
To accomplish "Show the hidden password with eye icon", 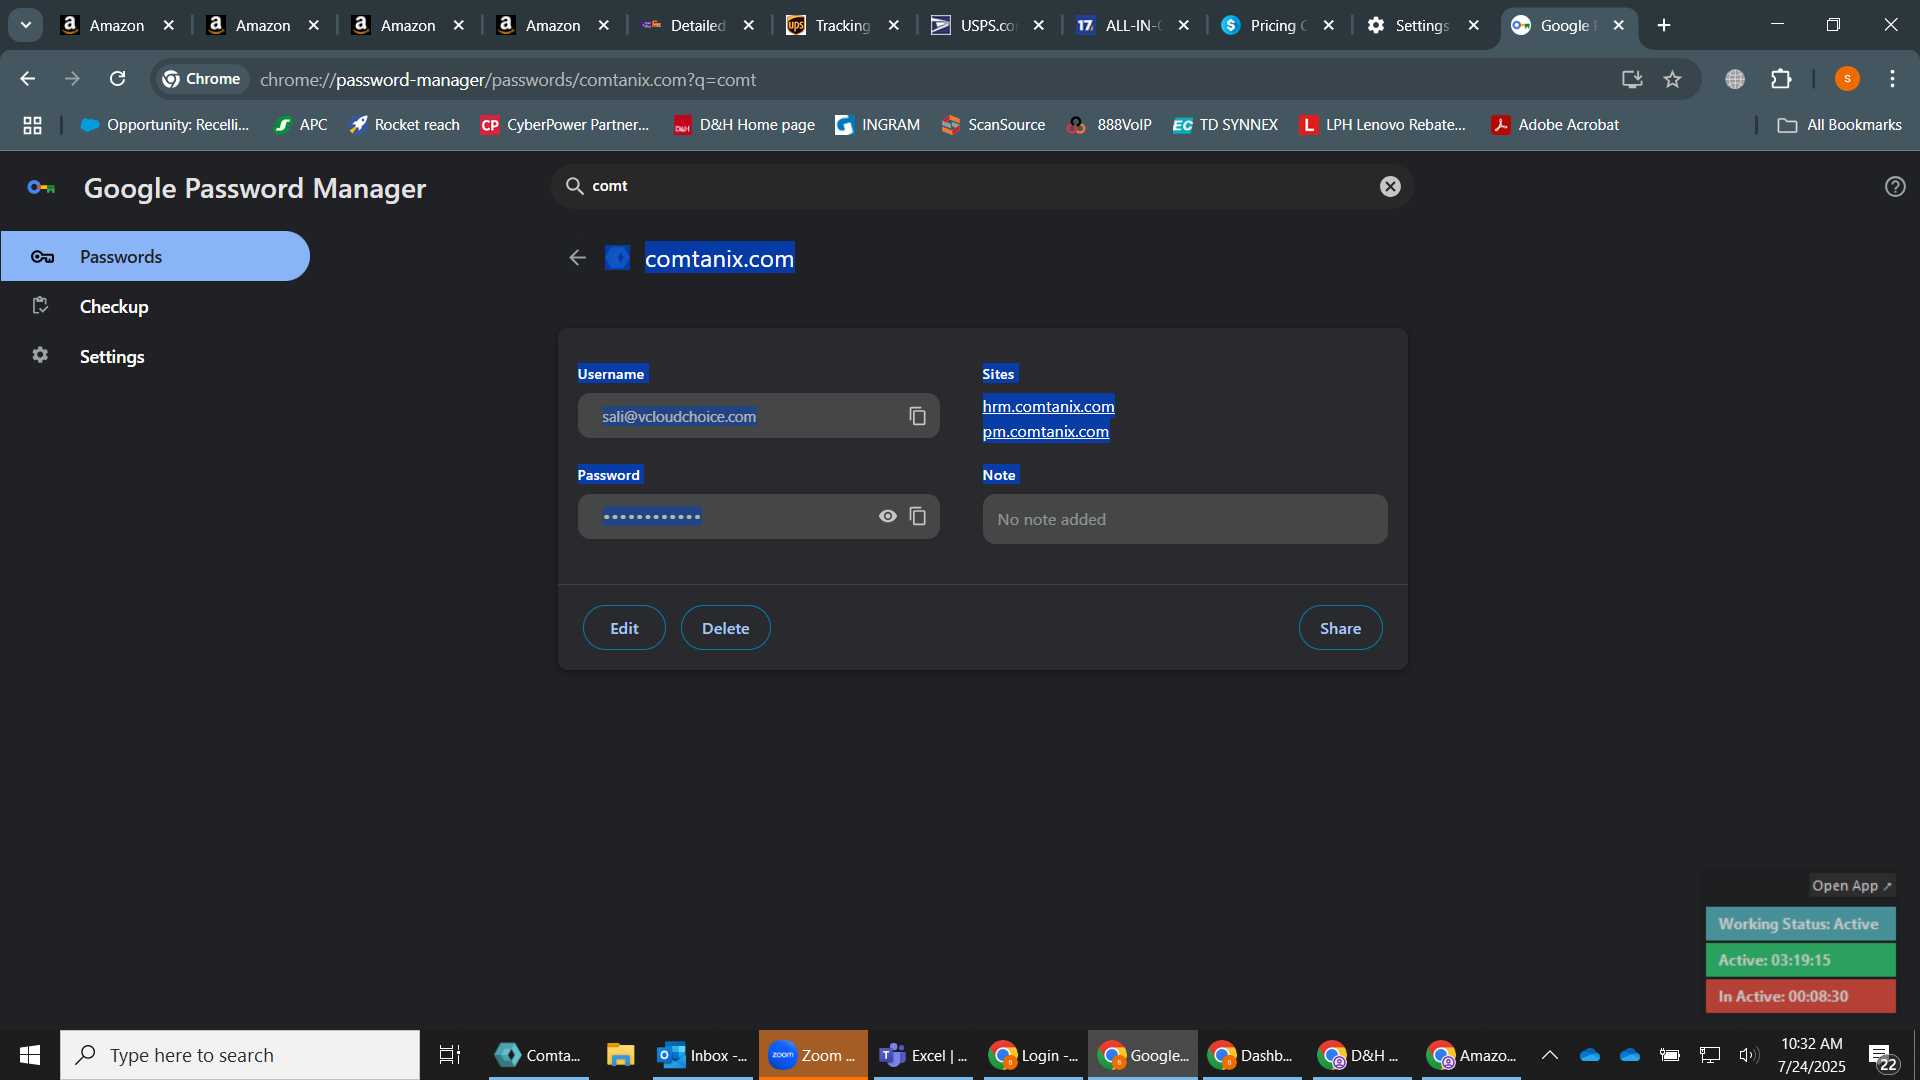I will (x=887, y=516).
